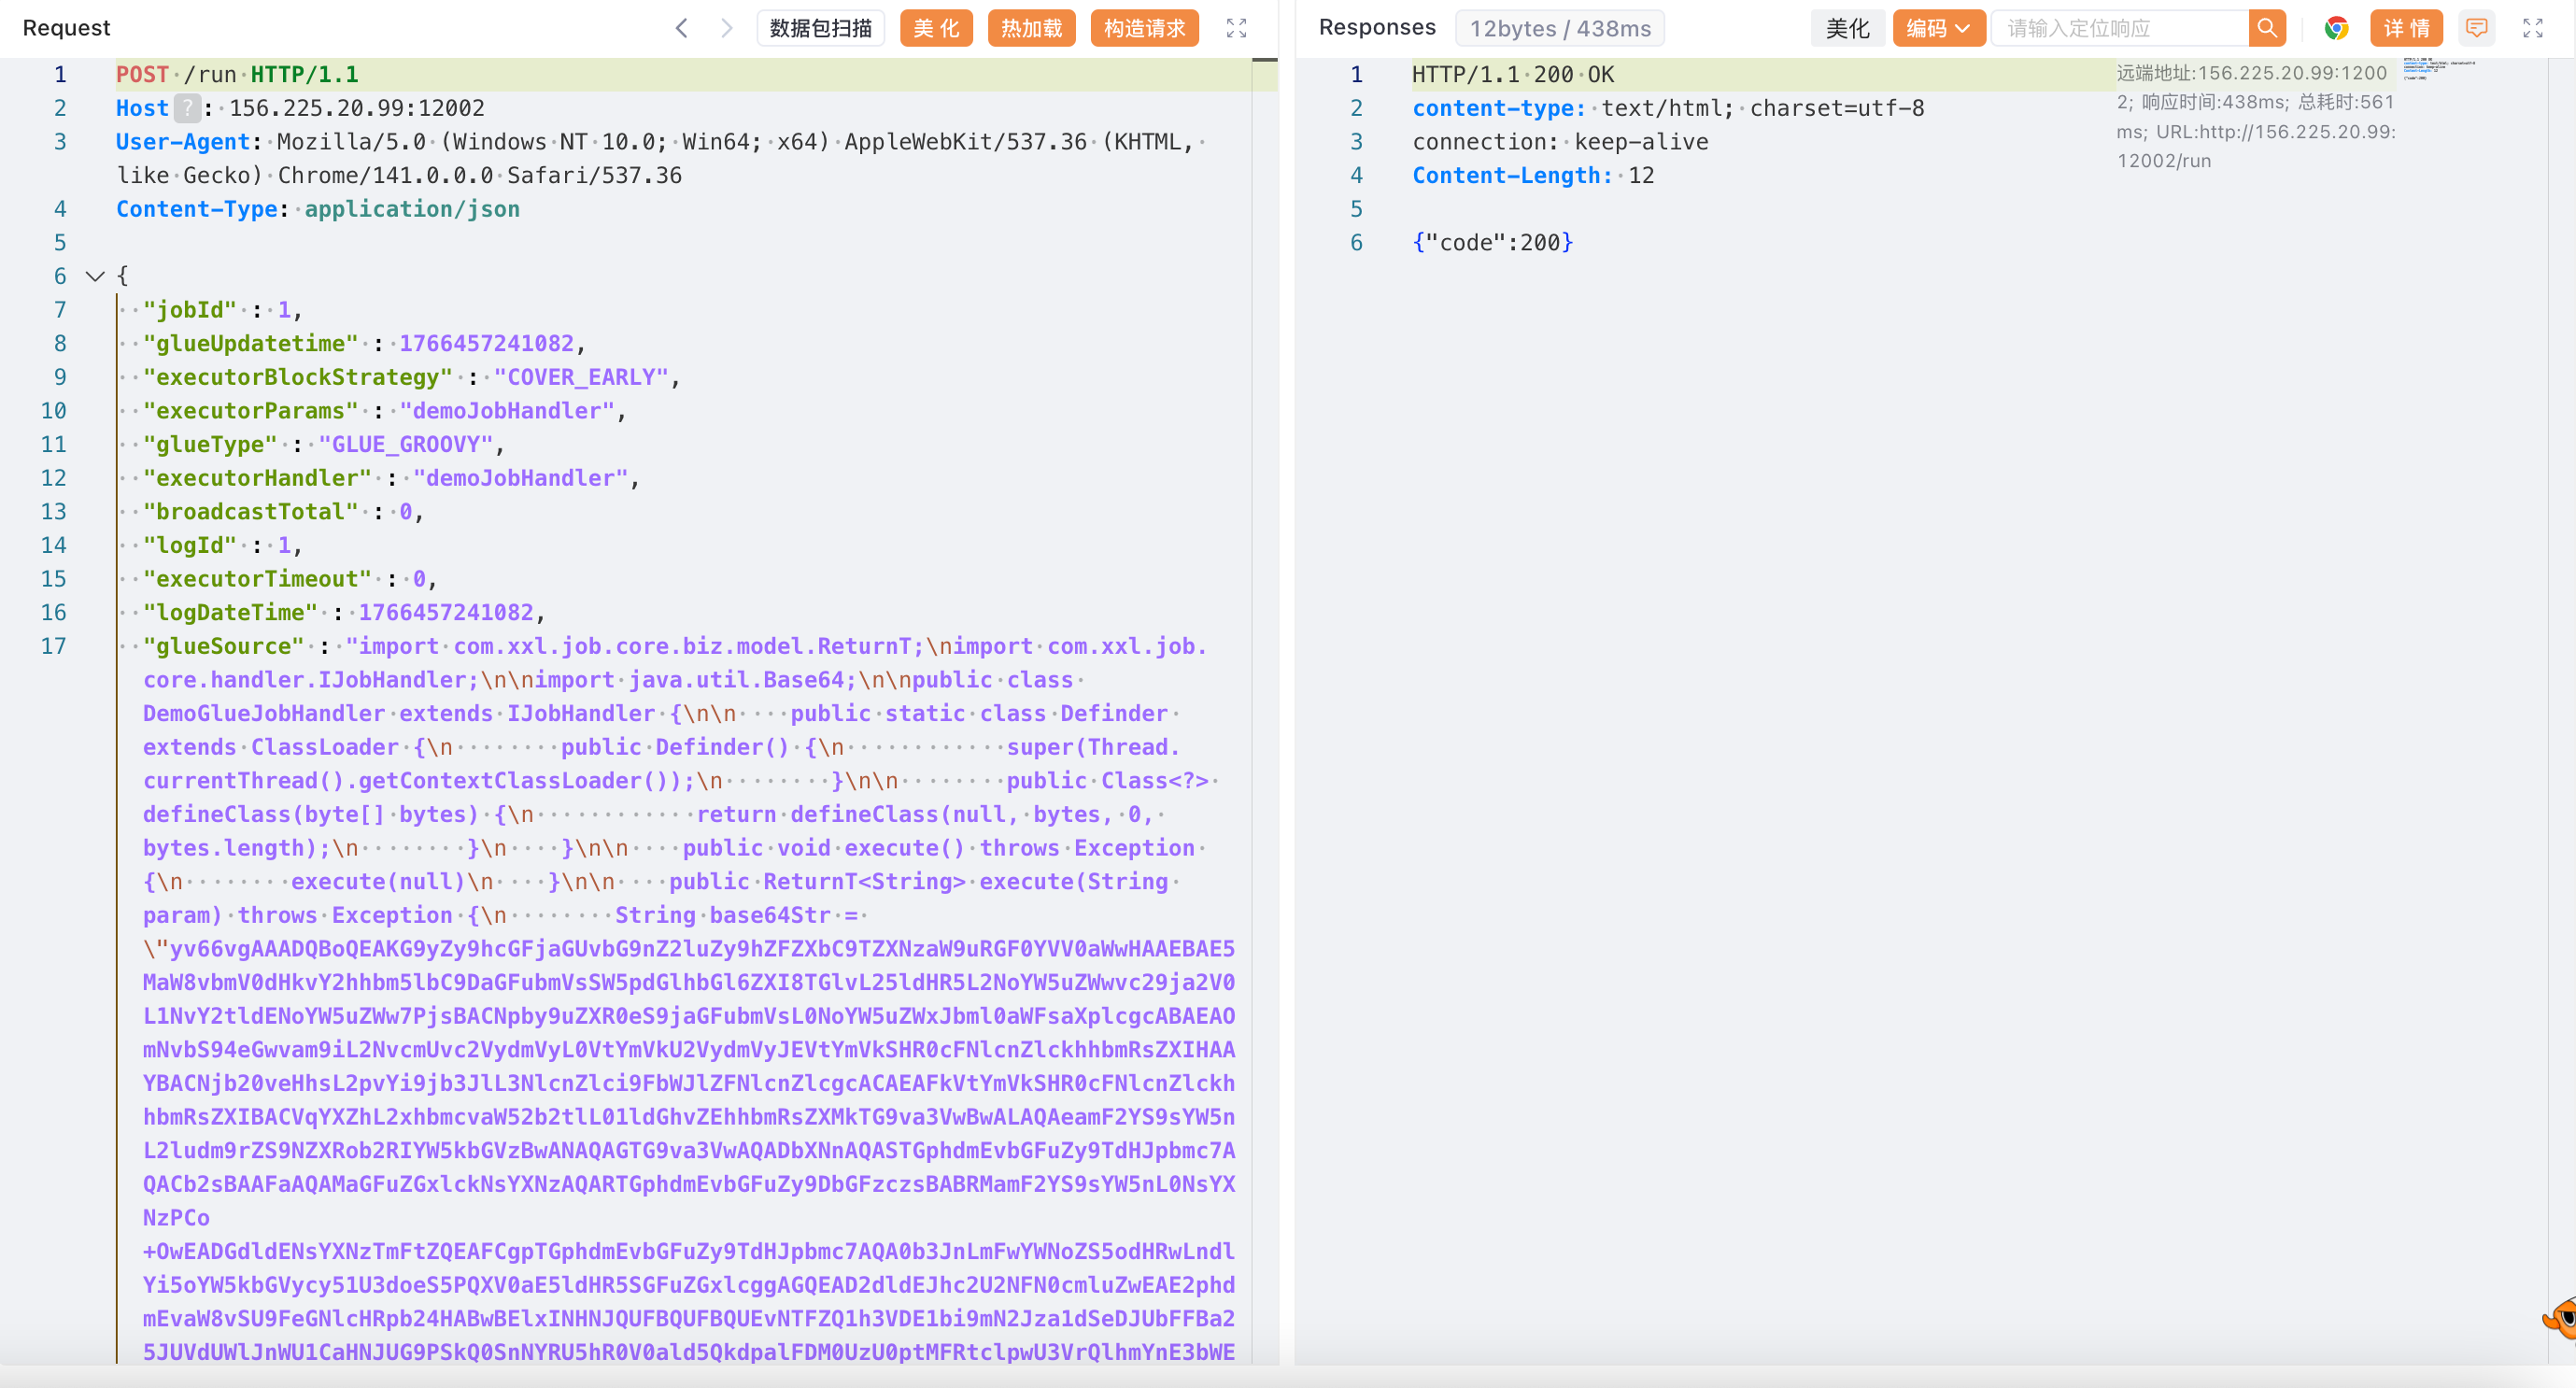Expand the Request panel to fullscreen
2576x1388 pixels.
pos(1236,28)
